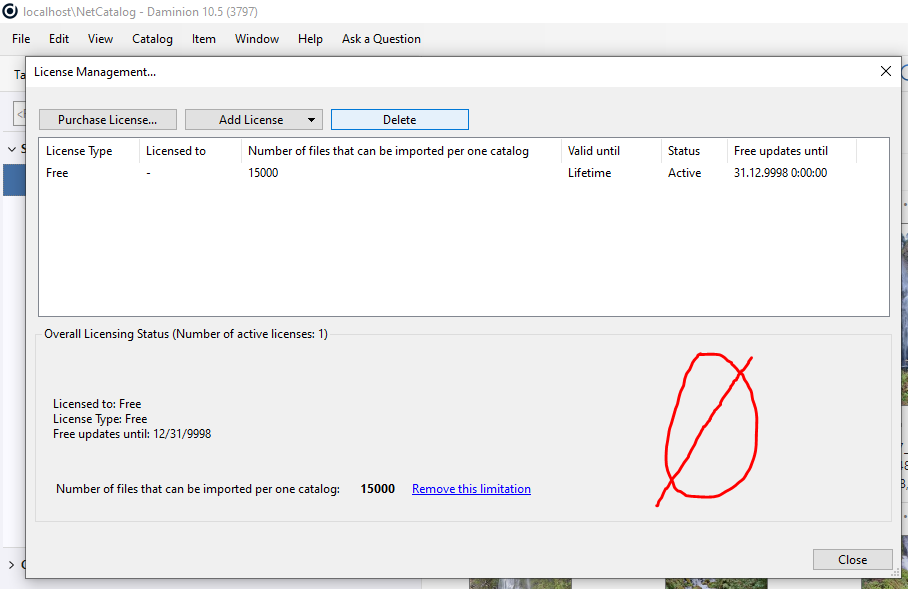This screenshot has height=589, width=908.
Task: Click the Close button at dialog bottom
Action: tap(852, 560)
